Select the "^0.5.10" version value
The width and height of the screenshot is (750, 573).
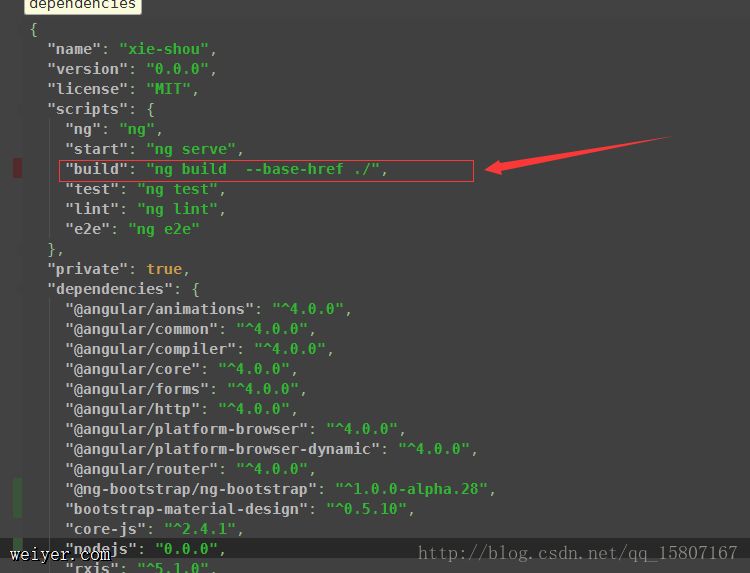(366, 509)
